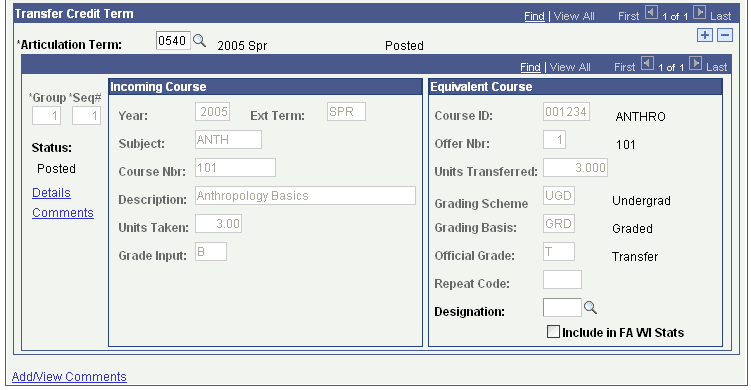This screenshot has width=751, height=390.
Task: Click the Description field Anthropology Basics
Action: 306,195
